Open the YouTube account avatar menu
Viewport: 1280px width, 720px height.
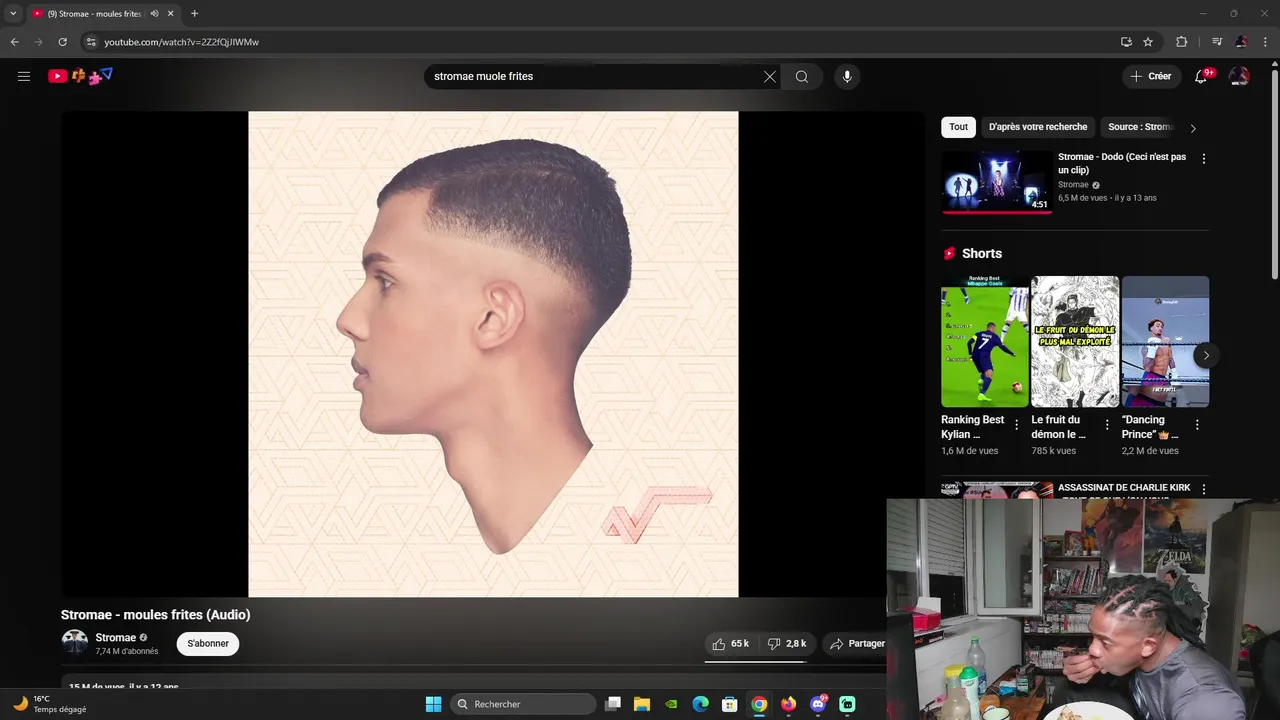(x=1239, y=76)
